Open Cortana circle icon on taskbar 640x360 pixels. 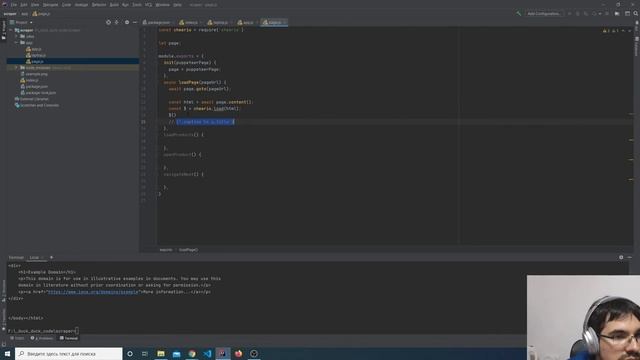coord(130,354)
